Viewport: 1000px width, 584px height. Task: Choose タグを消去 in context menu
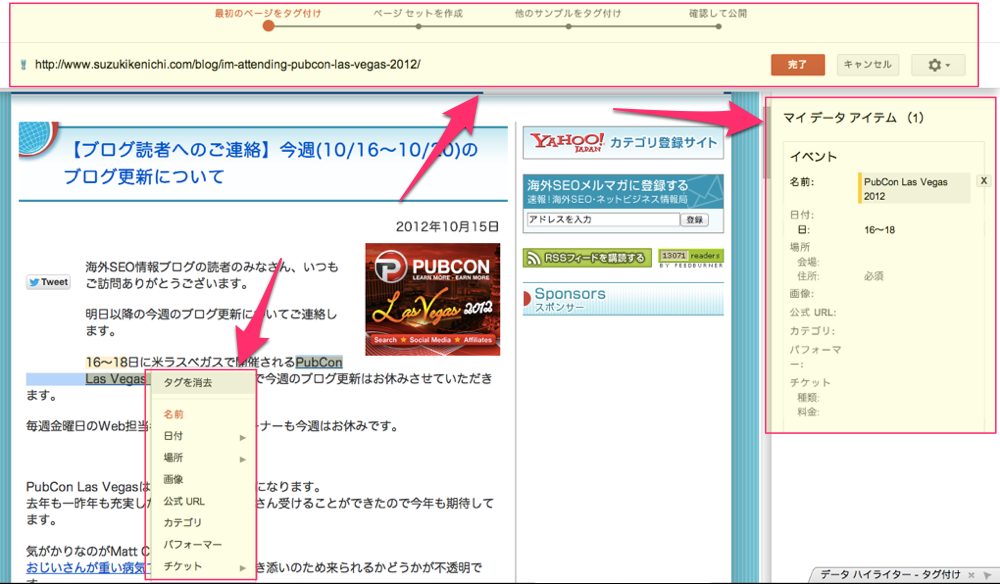pos(201,383)
